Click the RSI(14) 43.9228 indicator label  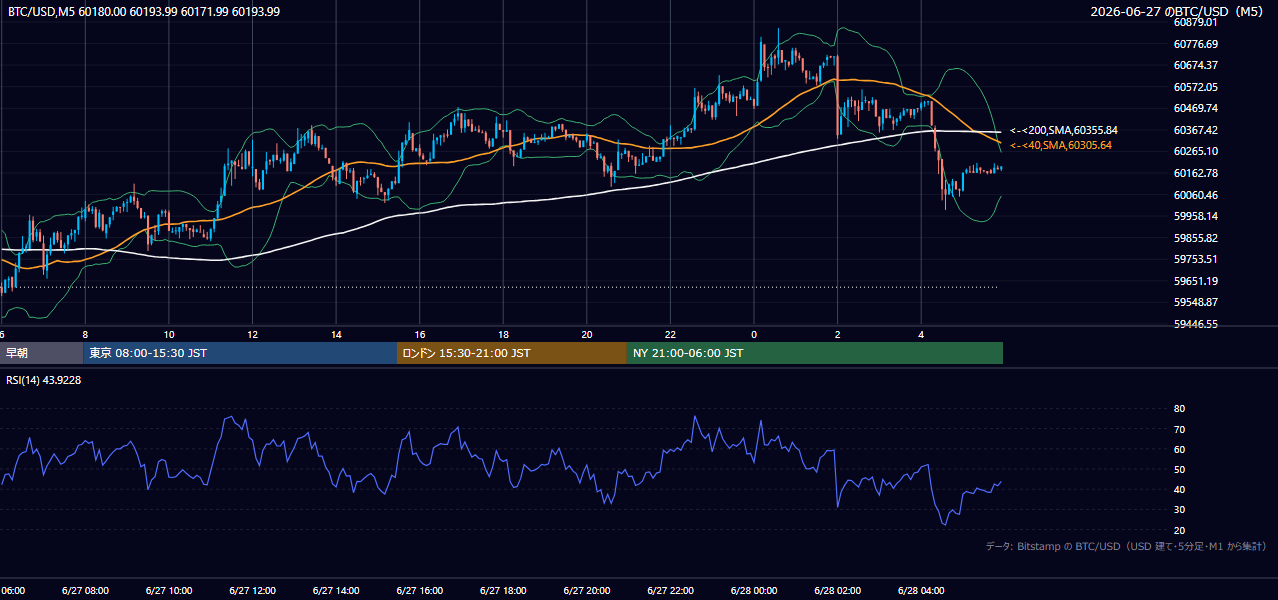click(44, 380)
